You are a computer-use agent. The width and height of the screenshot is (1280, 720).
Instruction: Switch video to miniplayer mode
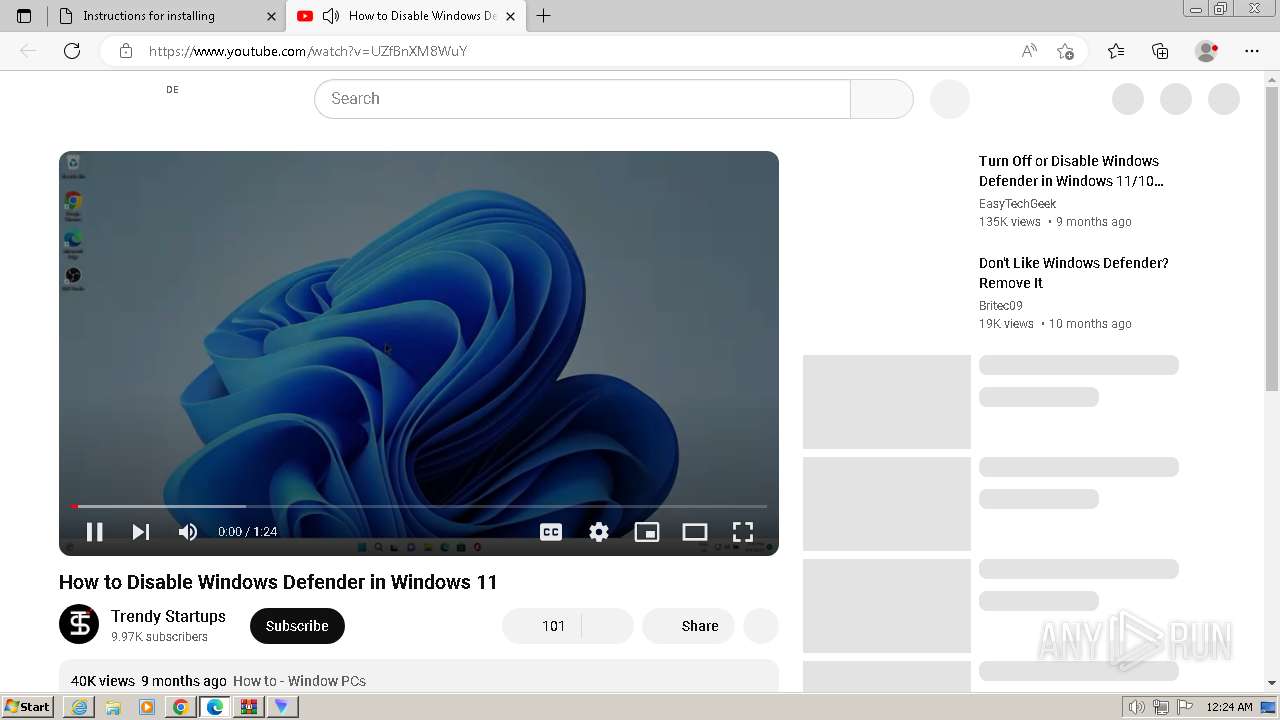647,532
